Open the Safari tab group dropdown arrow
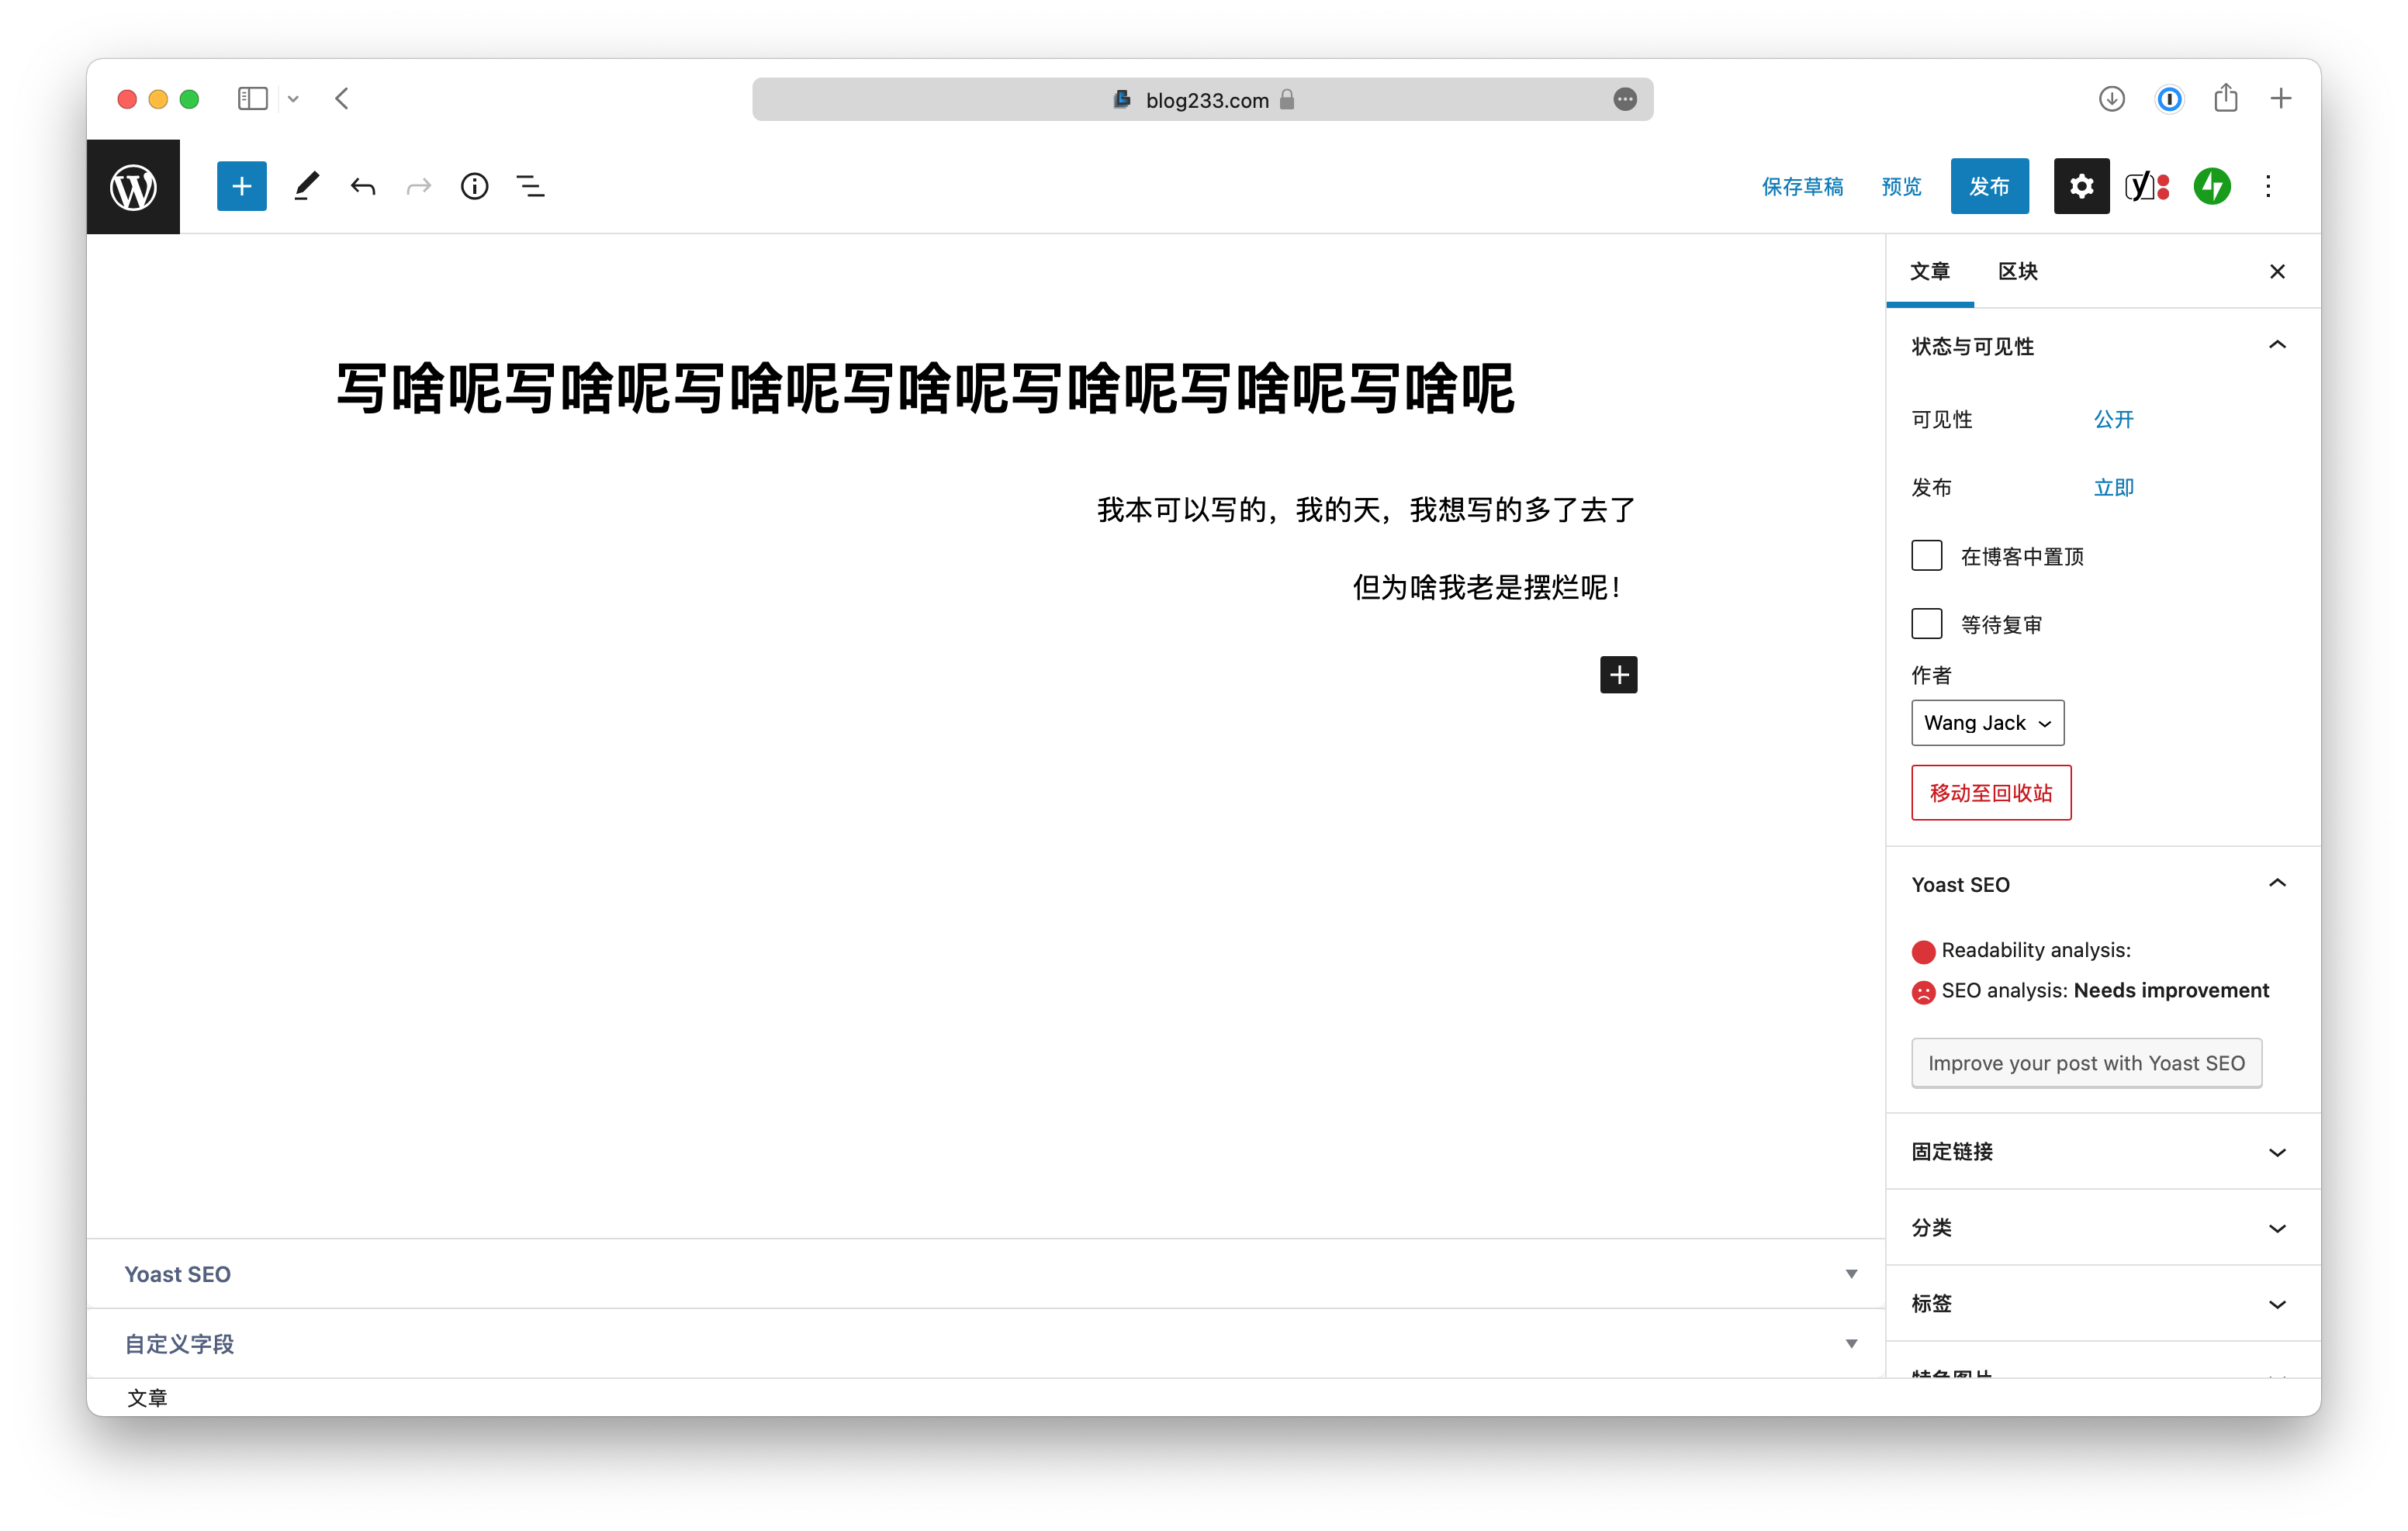The width and height of the screenshot is (2408, 1531). 293,99
